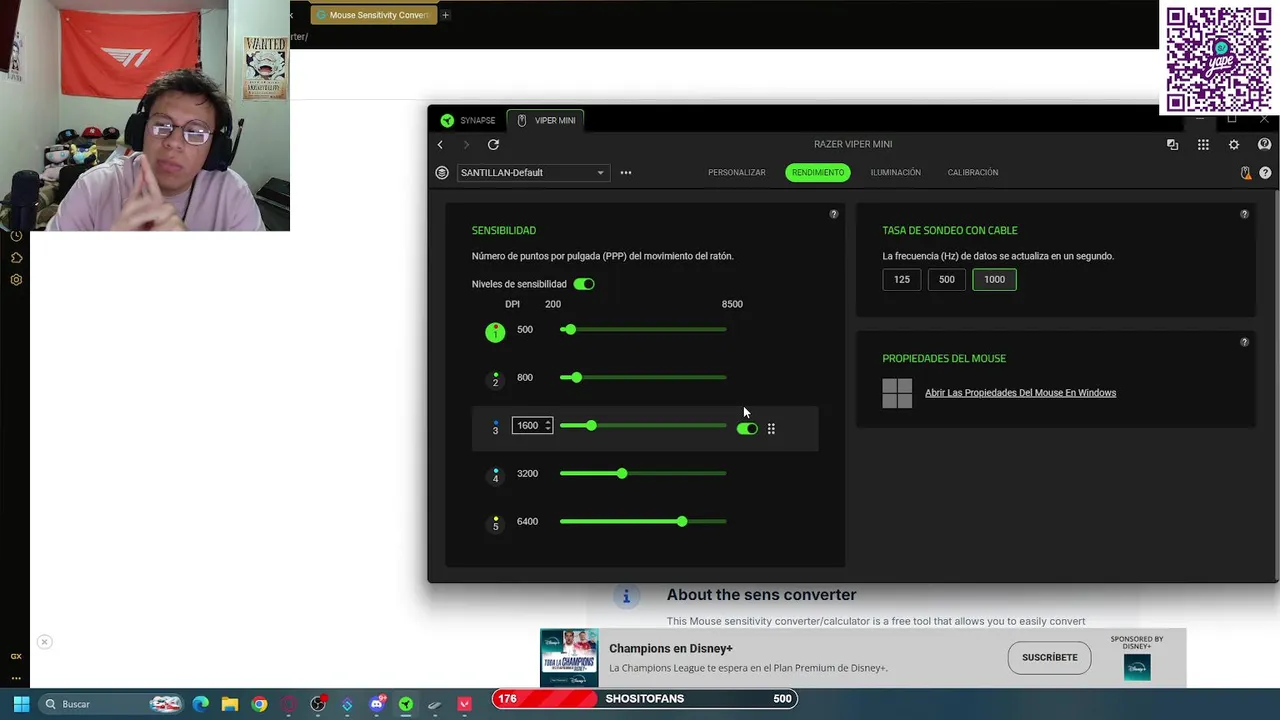Viewport: 1280px width, 720px height.
Task: Open the Windows Start menu
Action: [21, 704]
